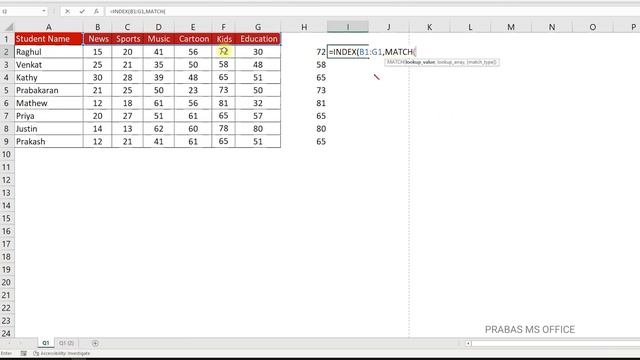Select row 24 header

[x=7, y=333]
